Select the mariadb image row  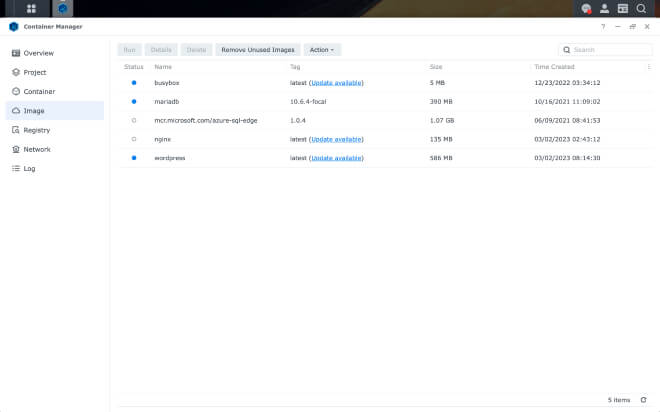(380, 101)
